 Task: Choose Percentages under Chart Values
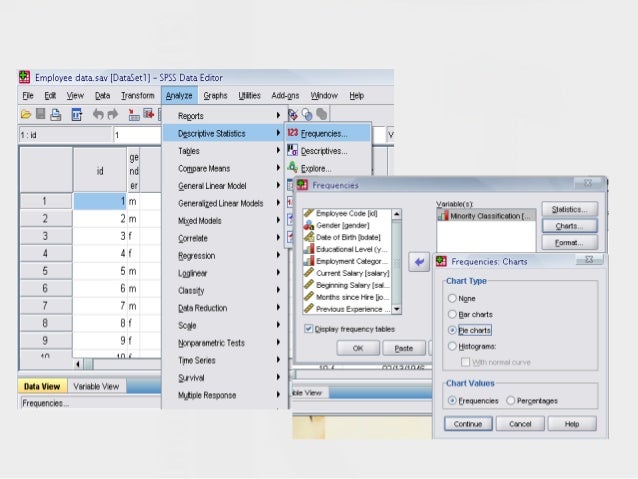tap(511, 400)
